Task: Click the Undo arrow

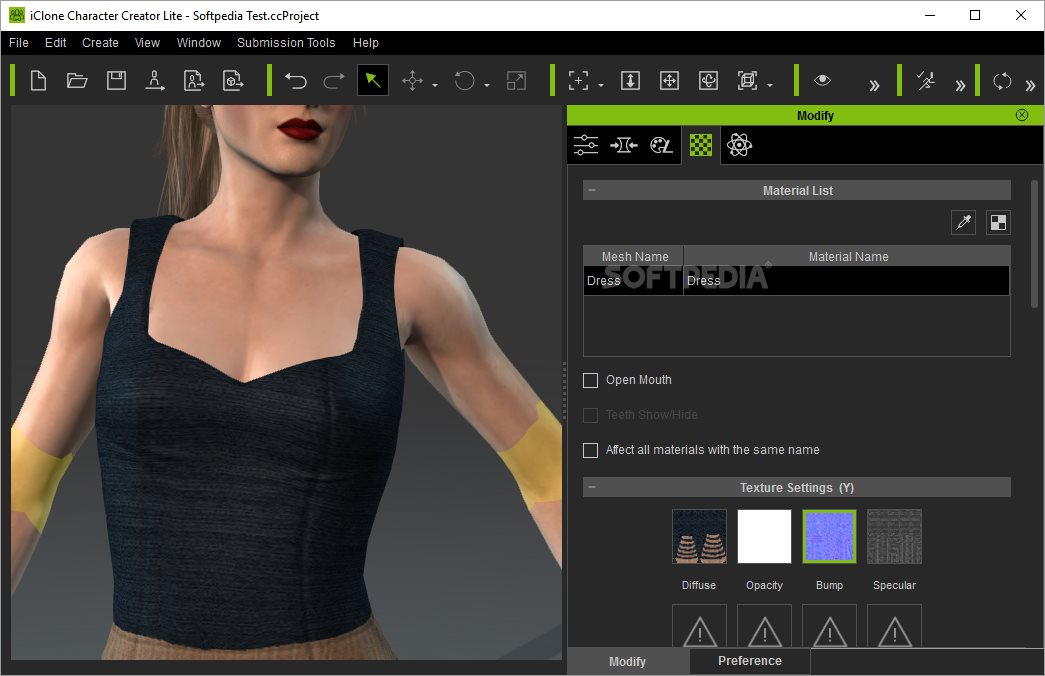Action: click(296, 81)
